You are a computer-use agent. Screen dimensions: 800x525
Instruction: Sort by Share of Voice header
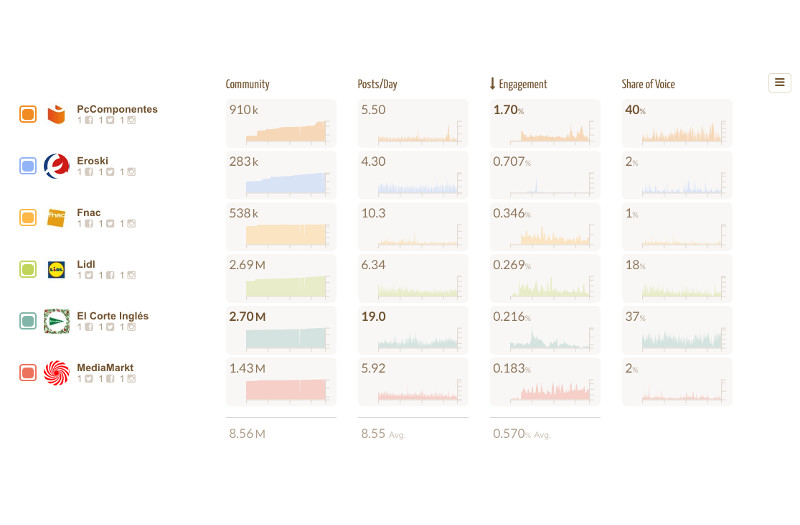pyautogui.click(x=648, y=84)
